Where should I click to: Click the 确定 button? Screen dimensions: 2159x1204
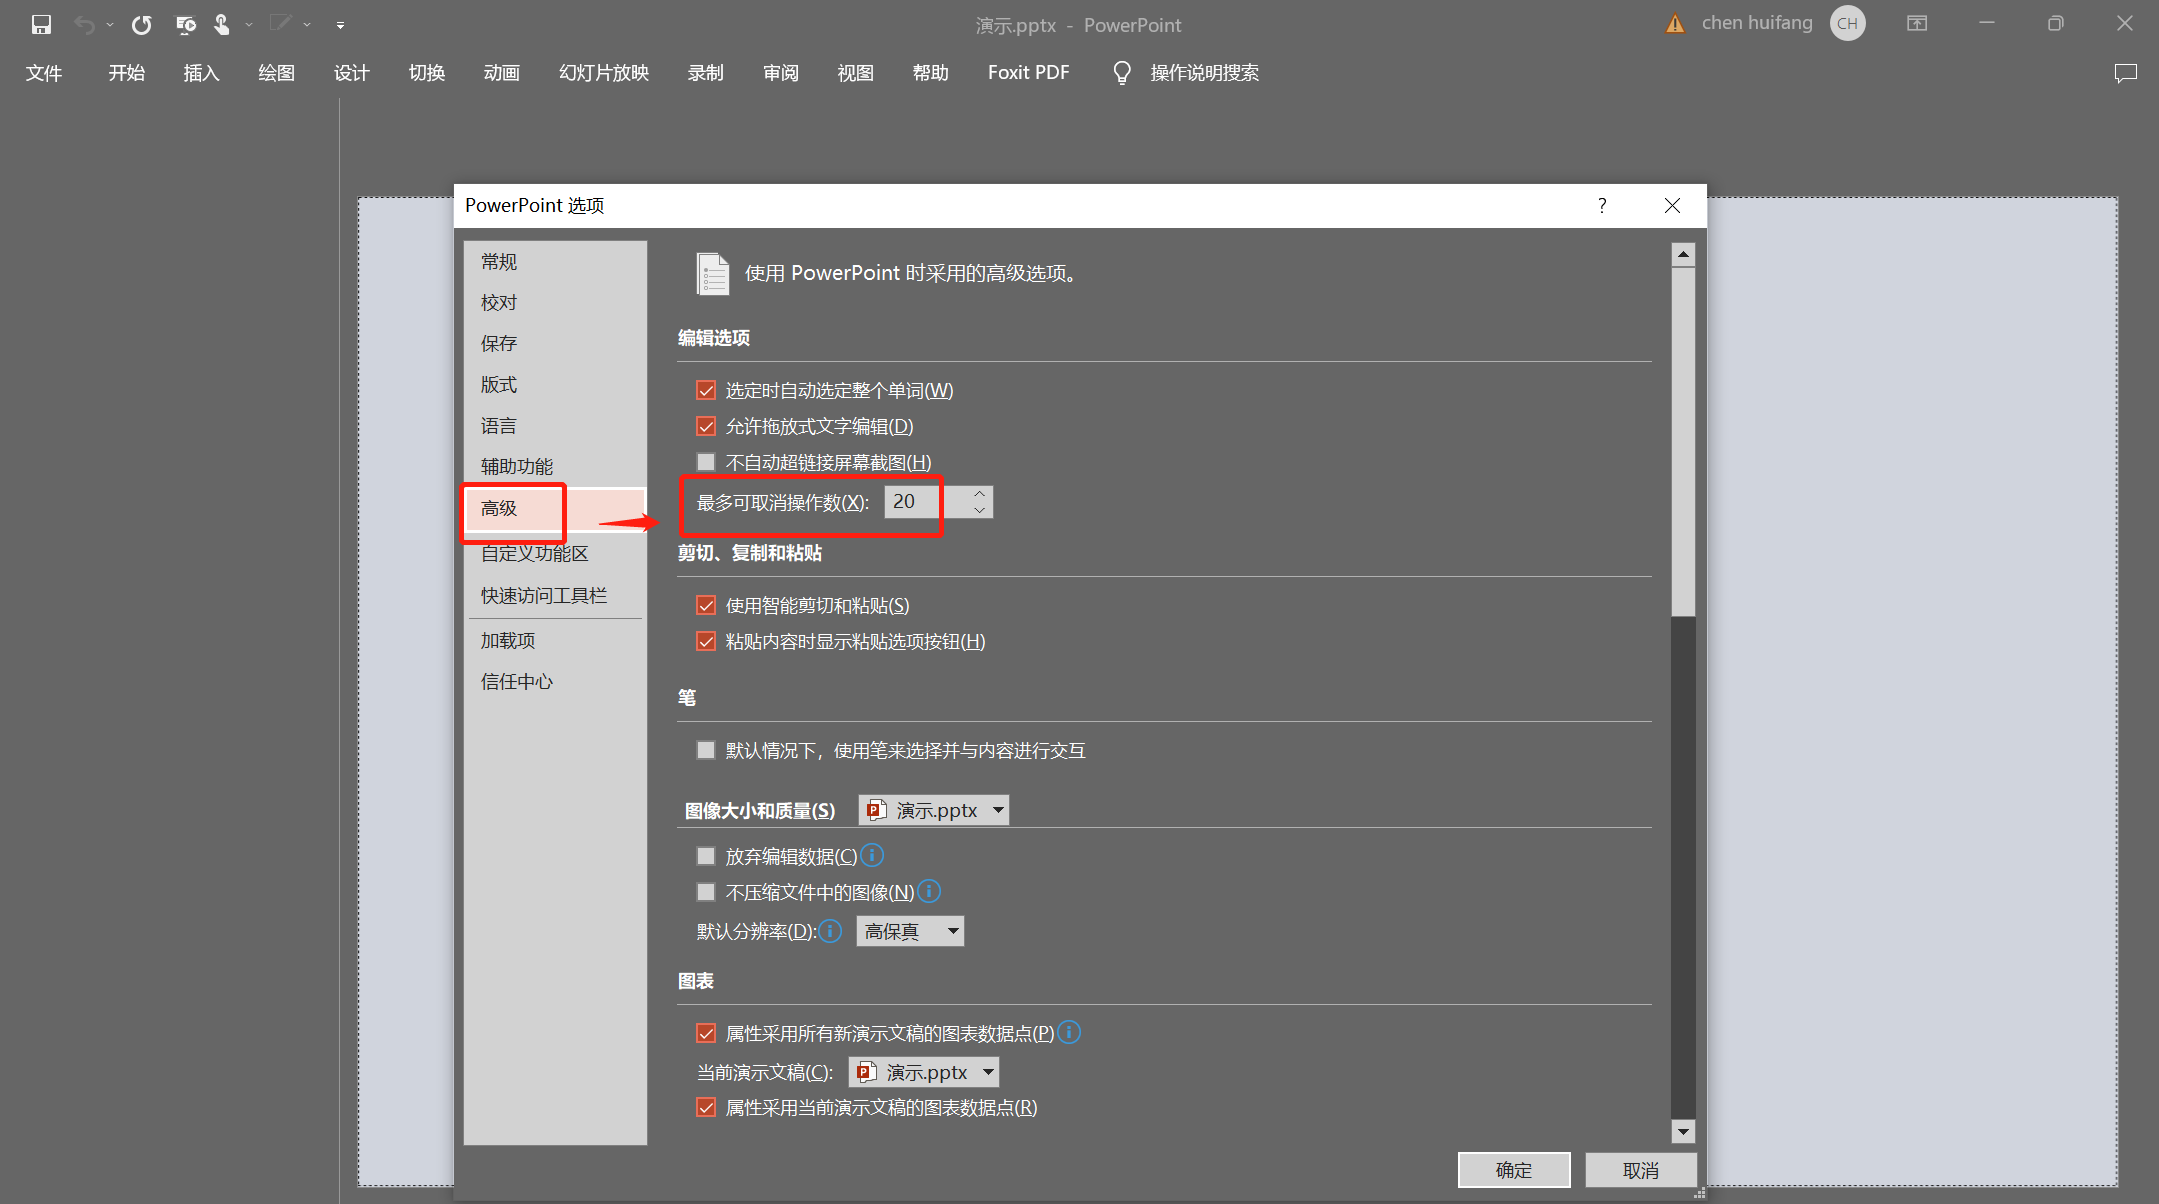point(1513,1170)
